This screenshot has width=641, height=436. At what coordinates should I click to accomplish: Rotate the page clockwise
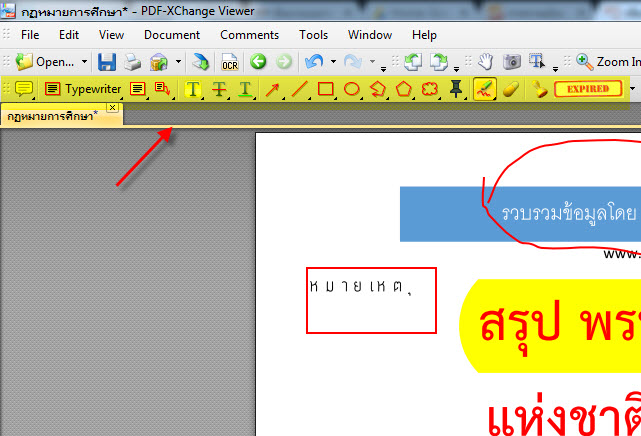pyautogui.click(x=439, y=62)
